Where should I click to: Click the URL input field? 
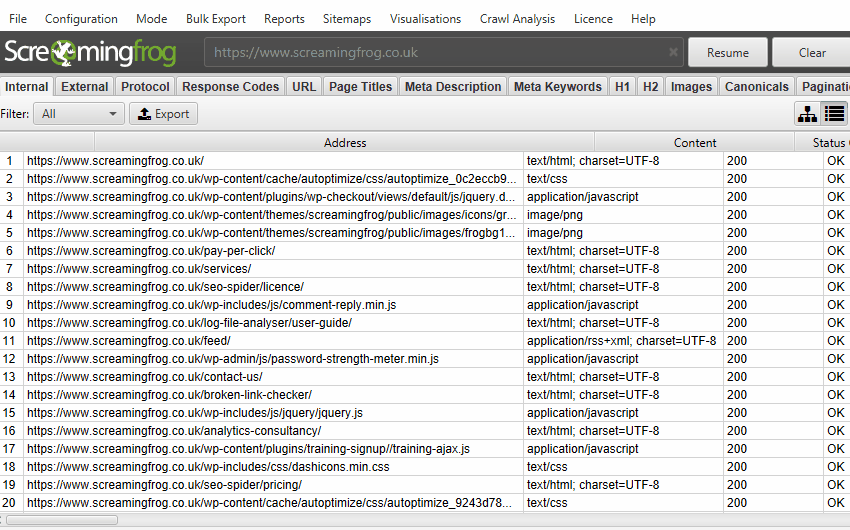tap(435, 53)
